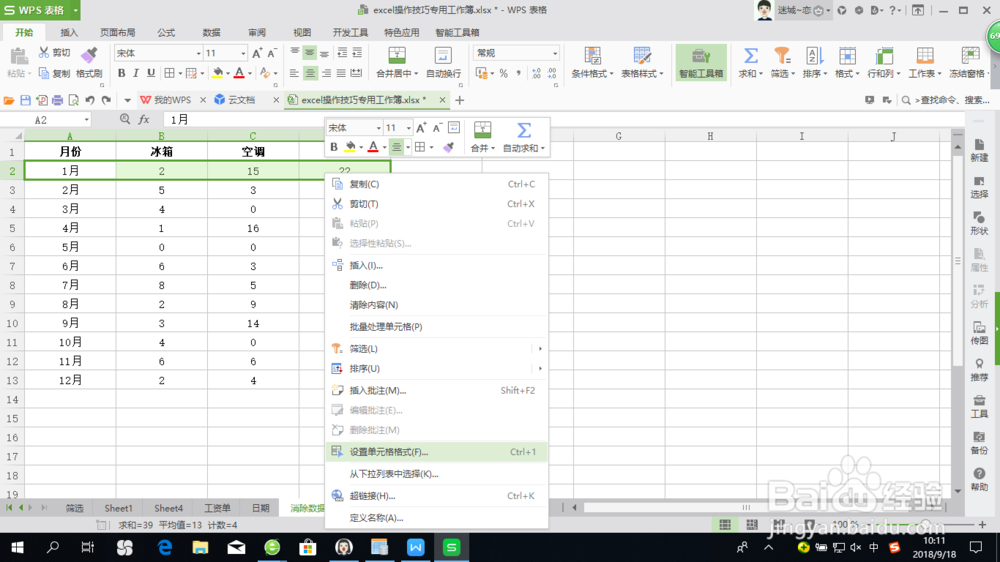
Task: Choose Hyperlink (超链接) from context menu
Action: (x=436, y=496)
